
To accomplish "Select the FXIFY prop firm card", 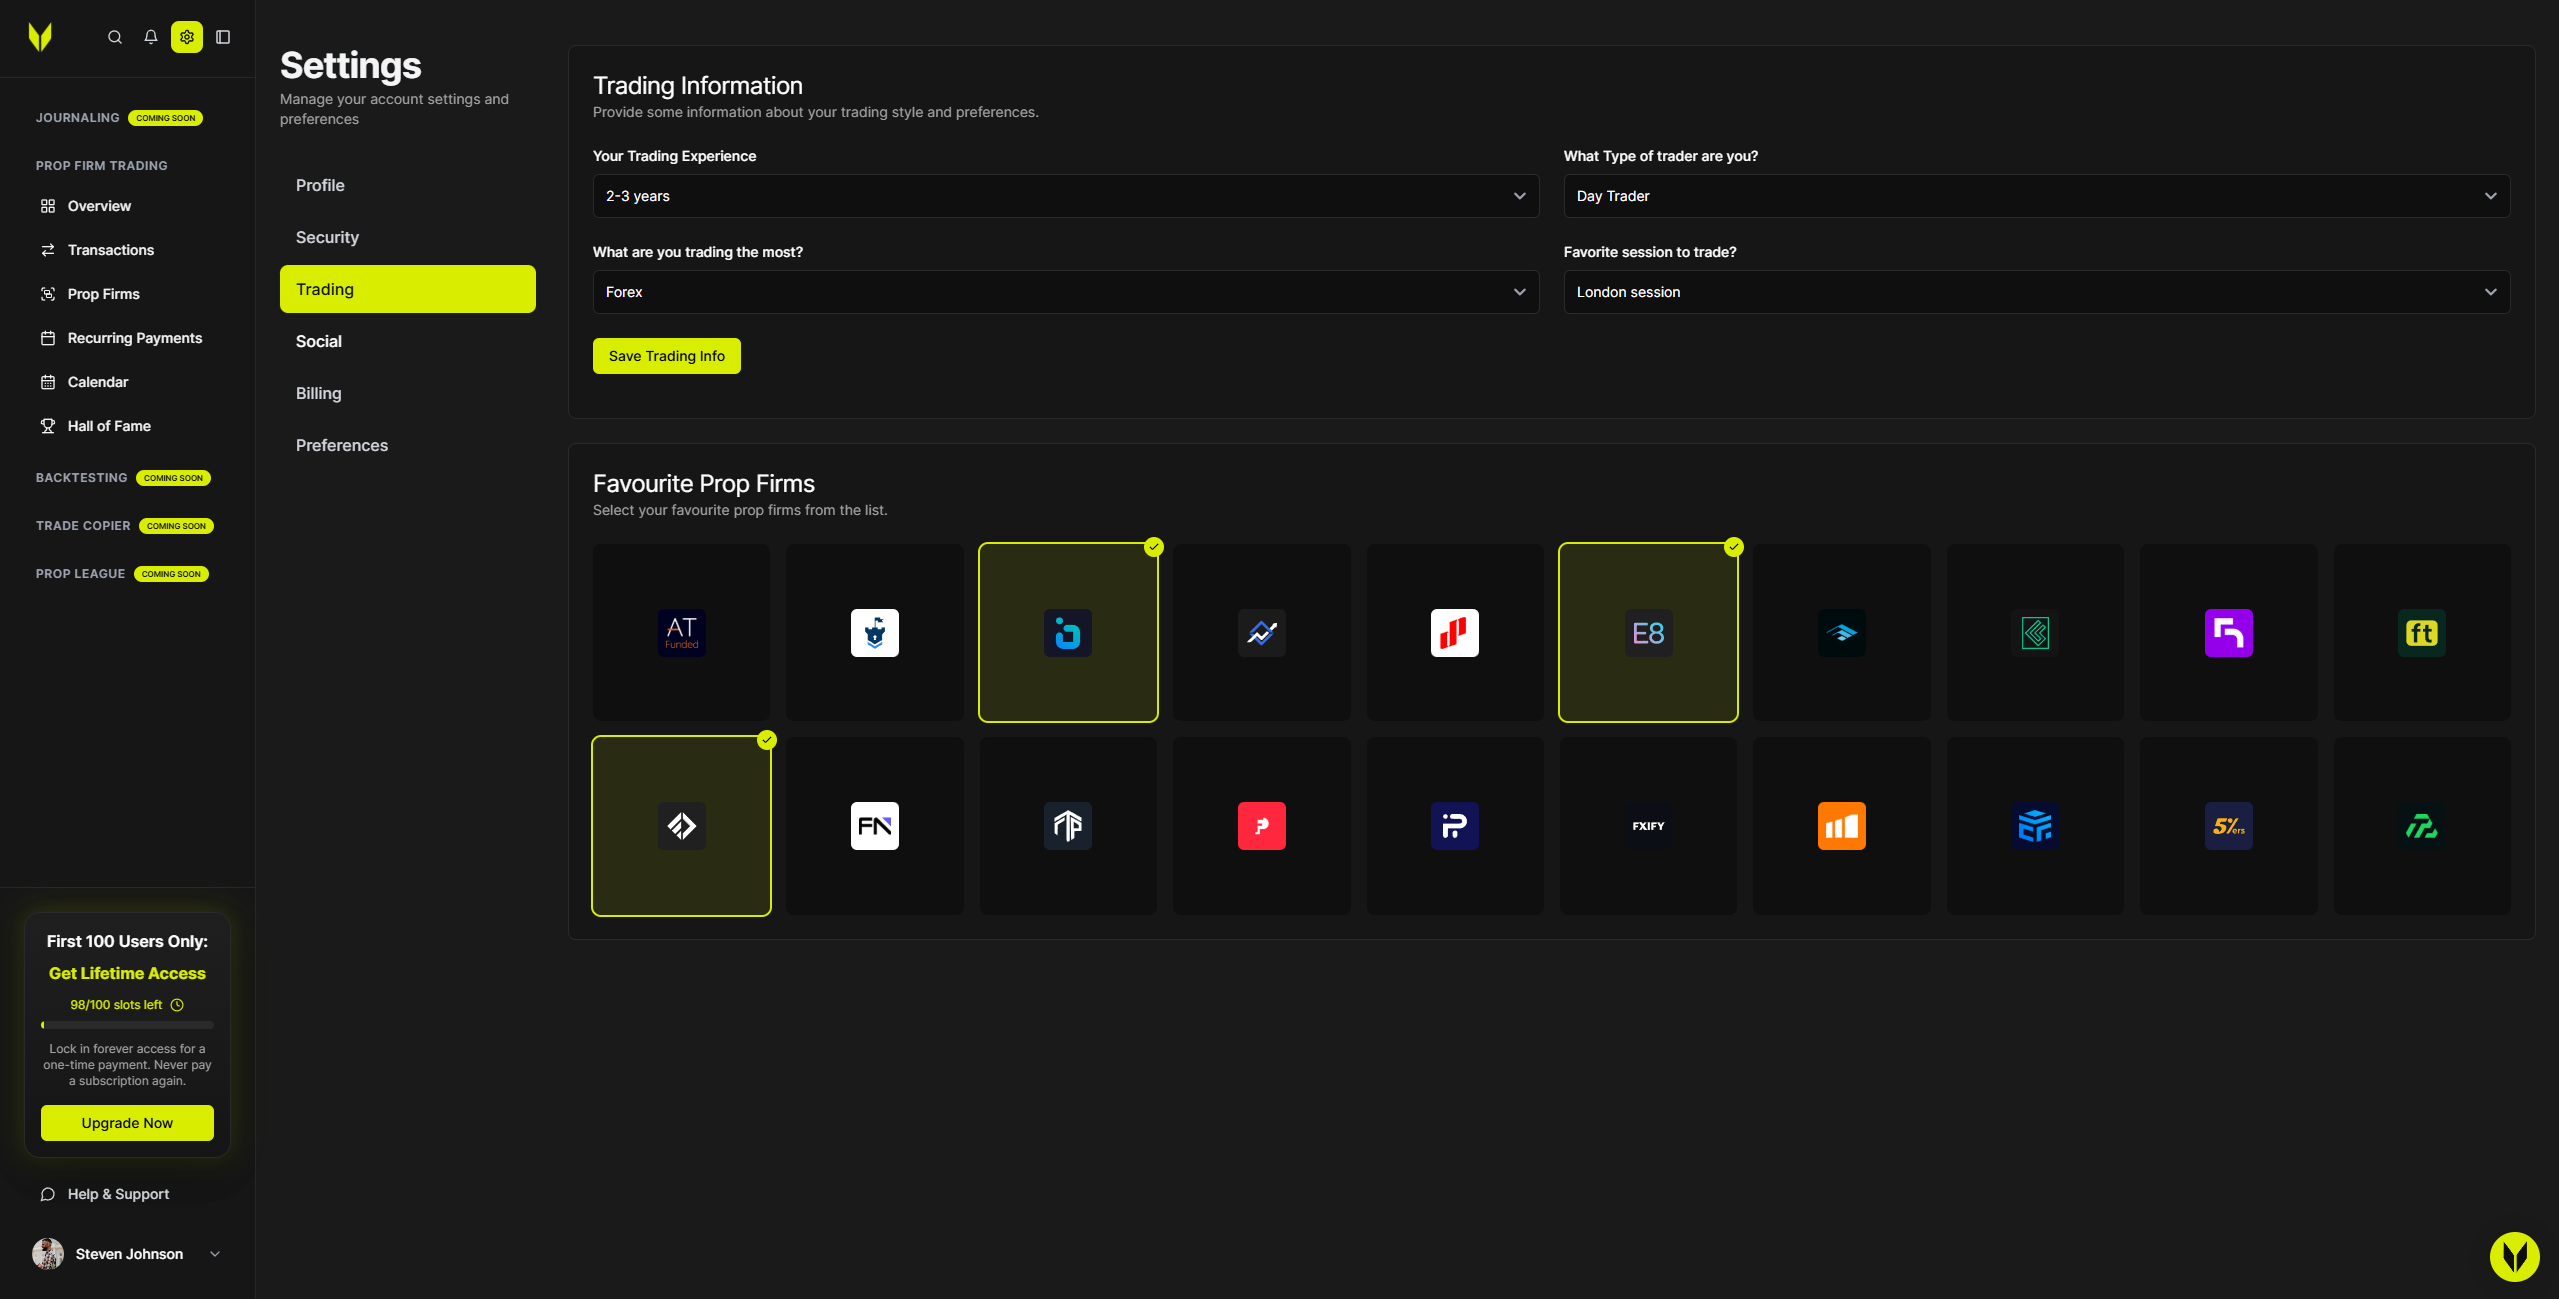I will [x=1649, y=826].
